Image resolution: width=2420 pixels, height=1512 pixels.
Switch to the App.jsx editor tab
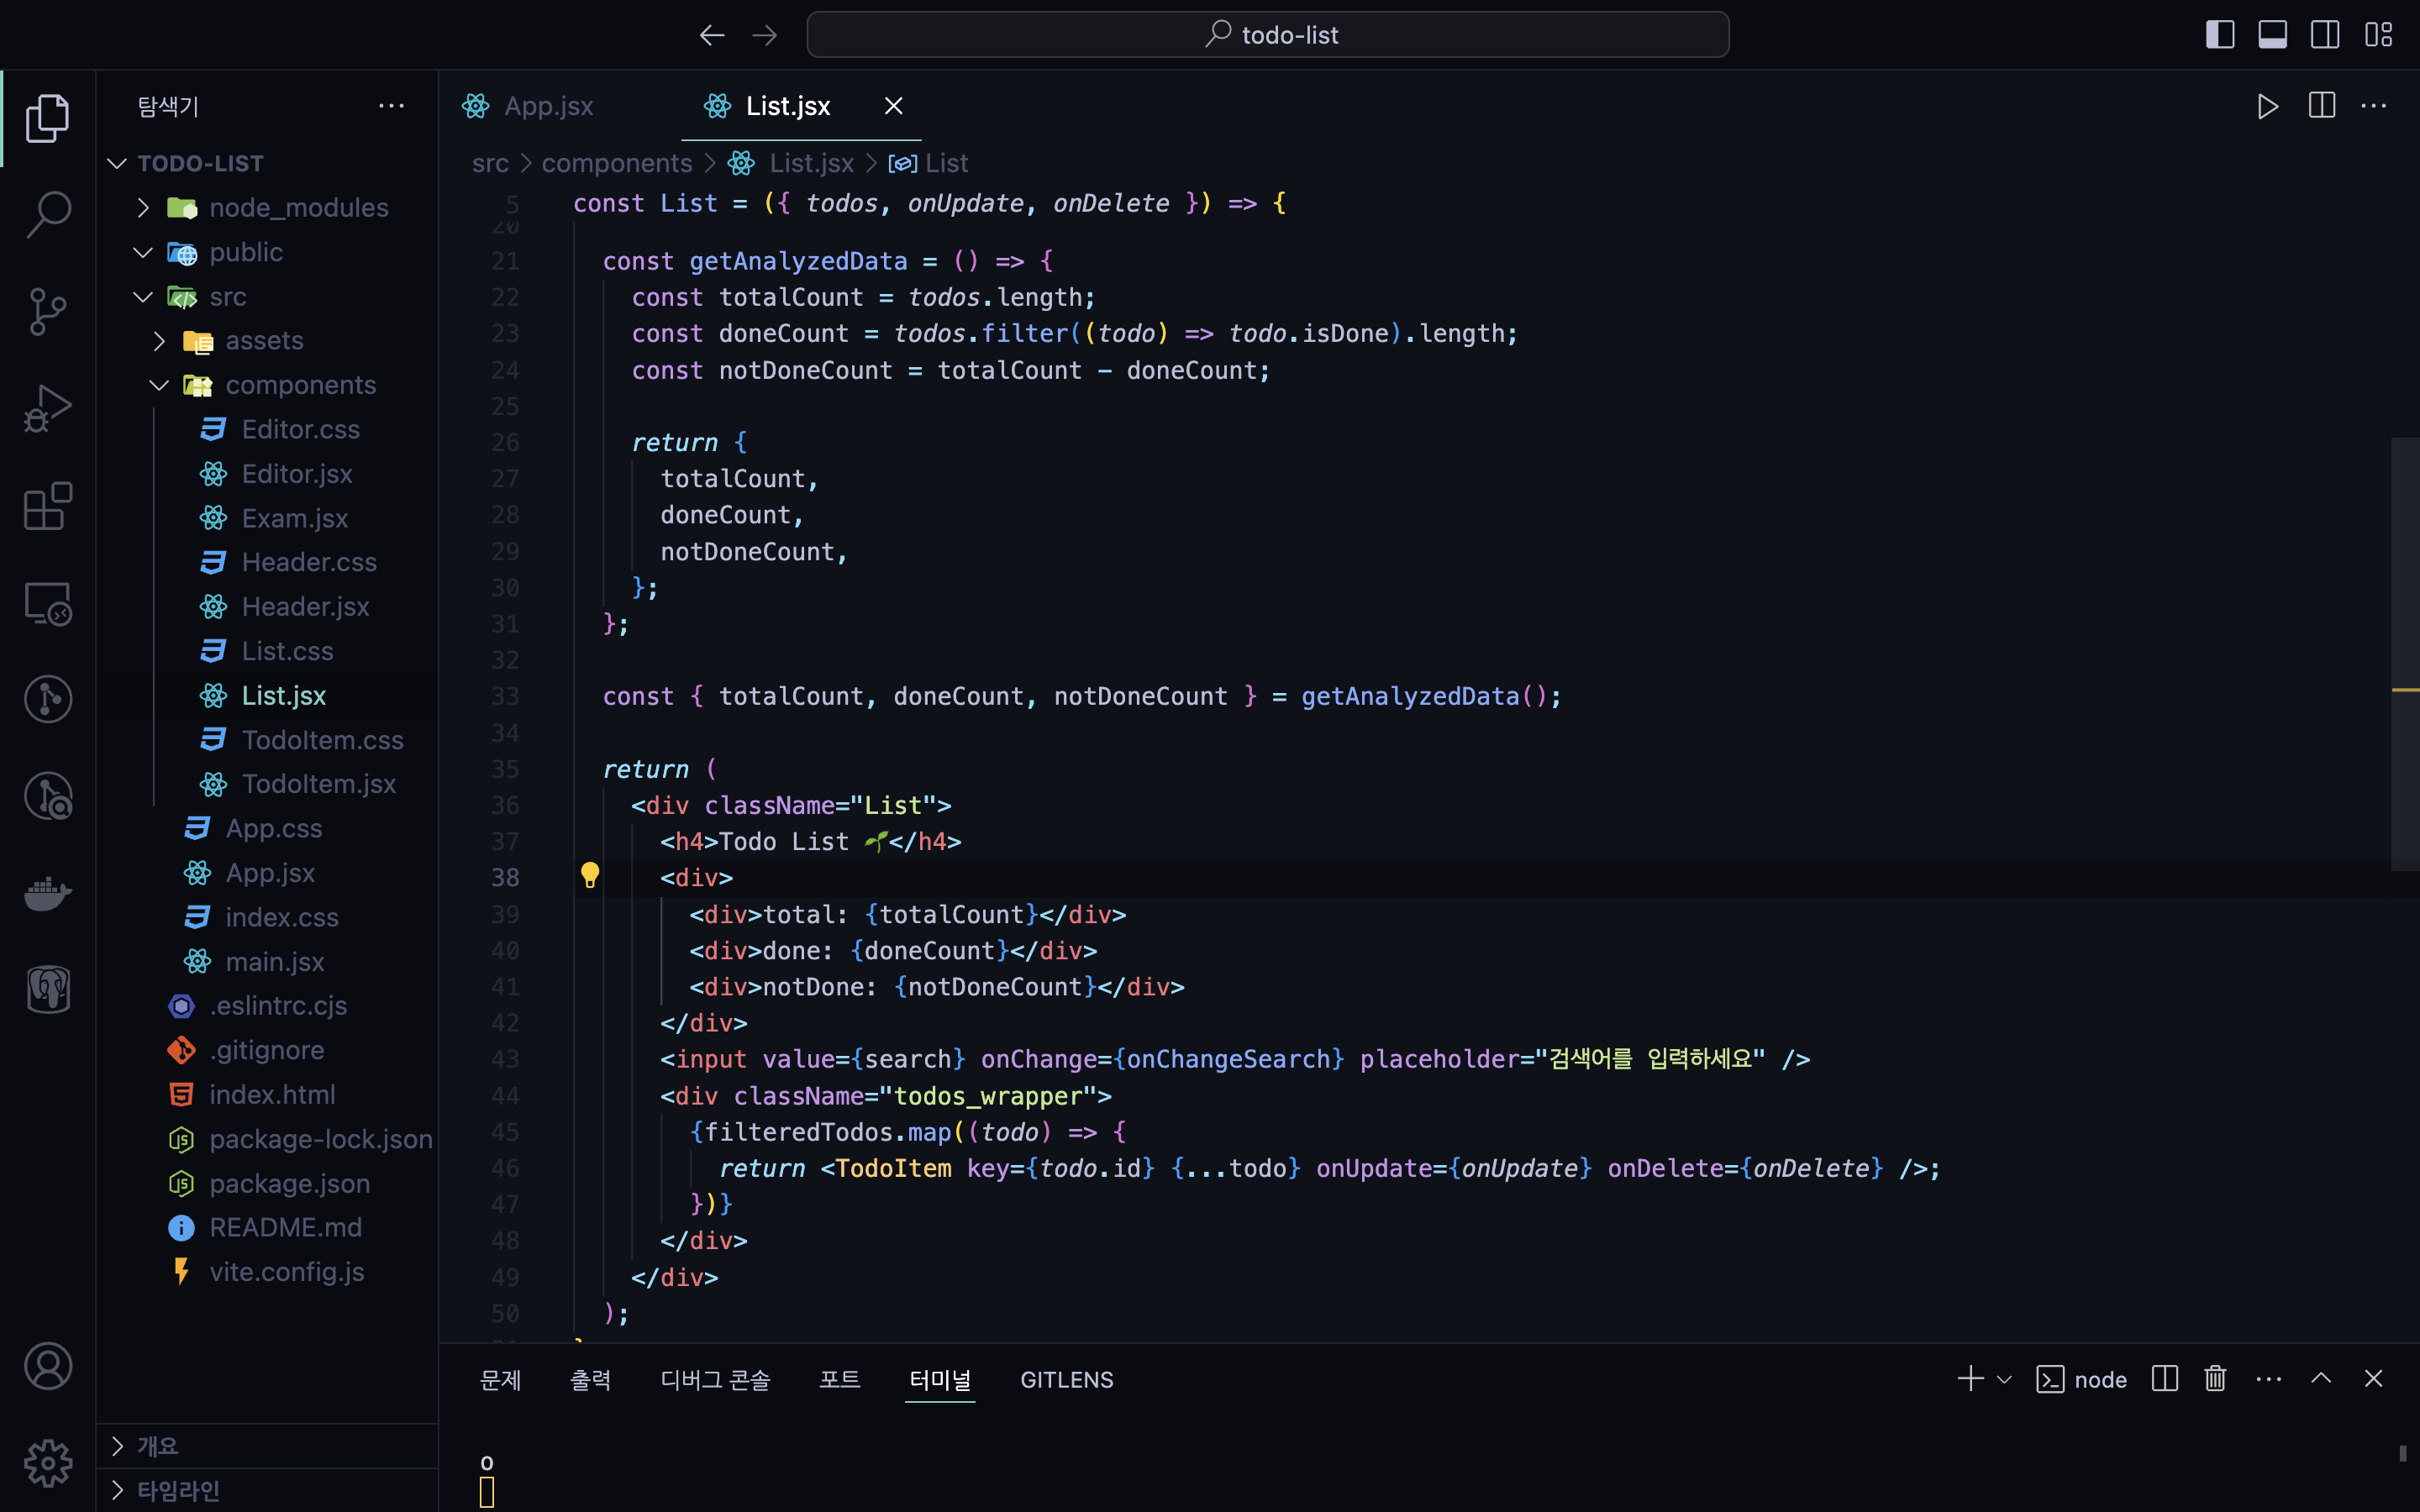[548, 106]
